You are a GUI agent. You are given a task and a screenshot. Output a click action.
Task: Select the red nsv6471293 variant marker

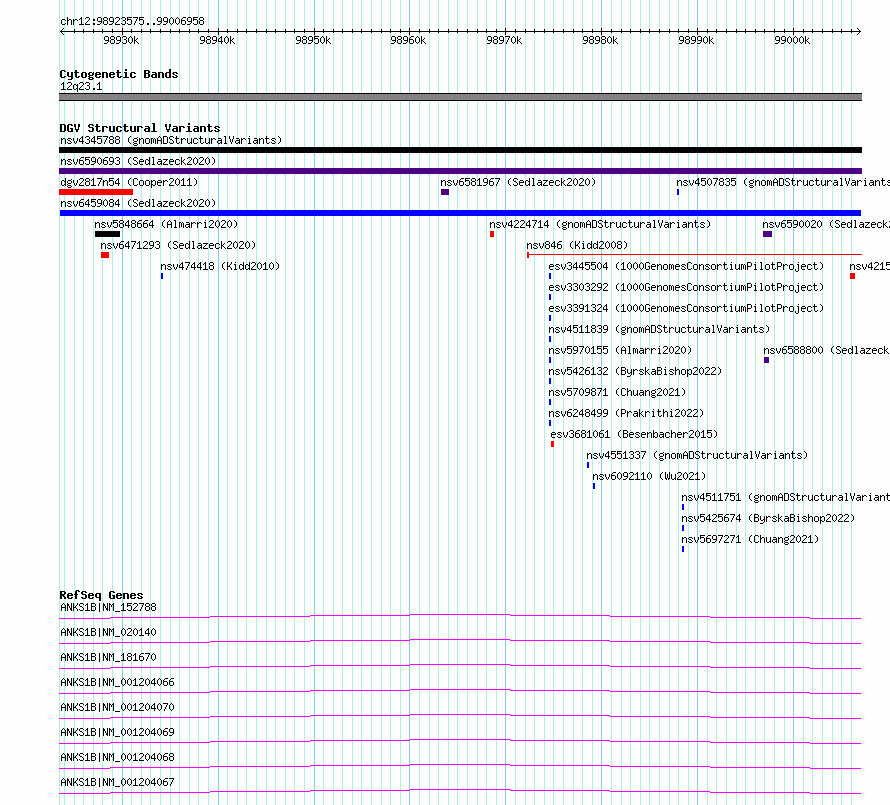tap(105, 255)
